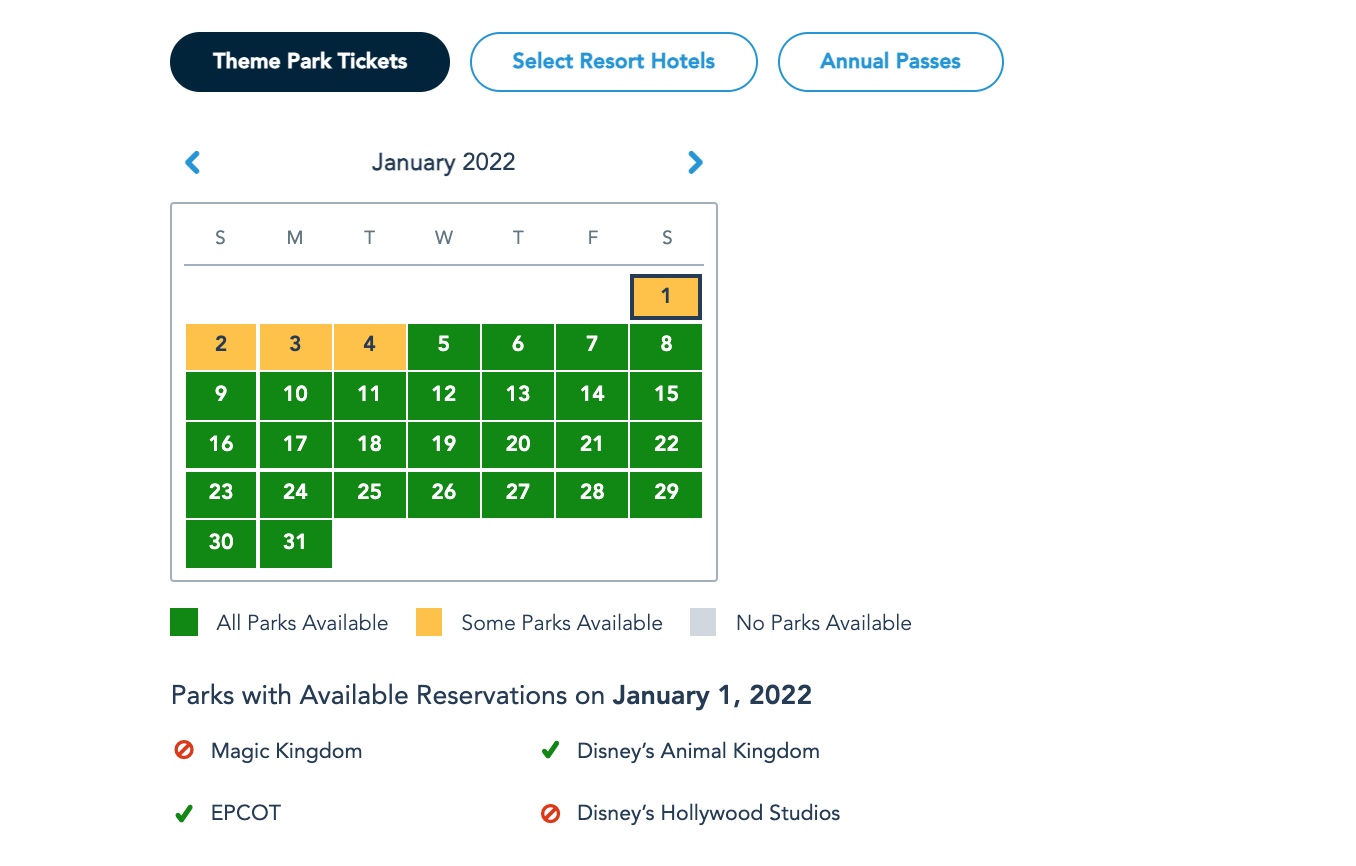The image size is (1356, 866).
Task: Click the EPCOT available checkmark icon
Action: (183, 814)
